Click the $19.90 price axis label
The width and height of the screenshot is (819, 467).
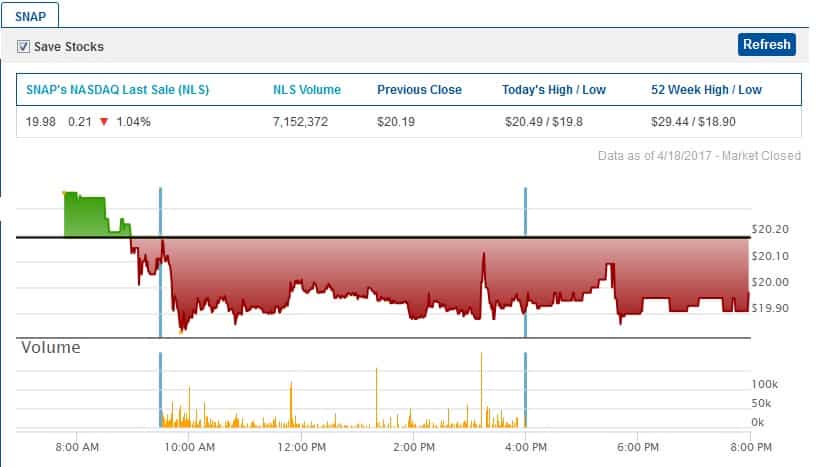tap(770, 308)
